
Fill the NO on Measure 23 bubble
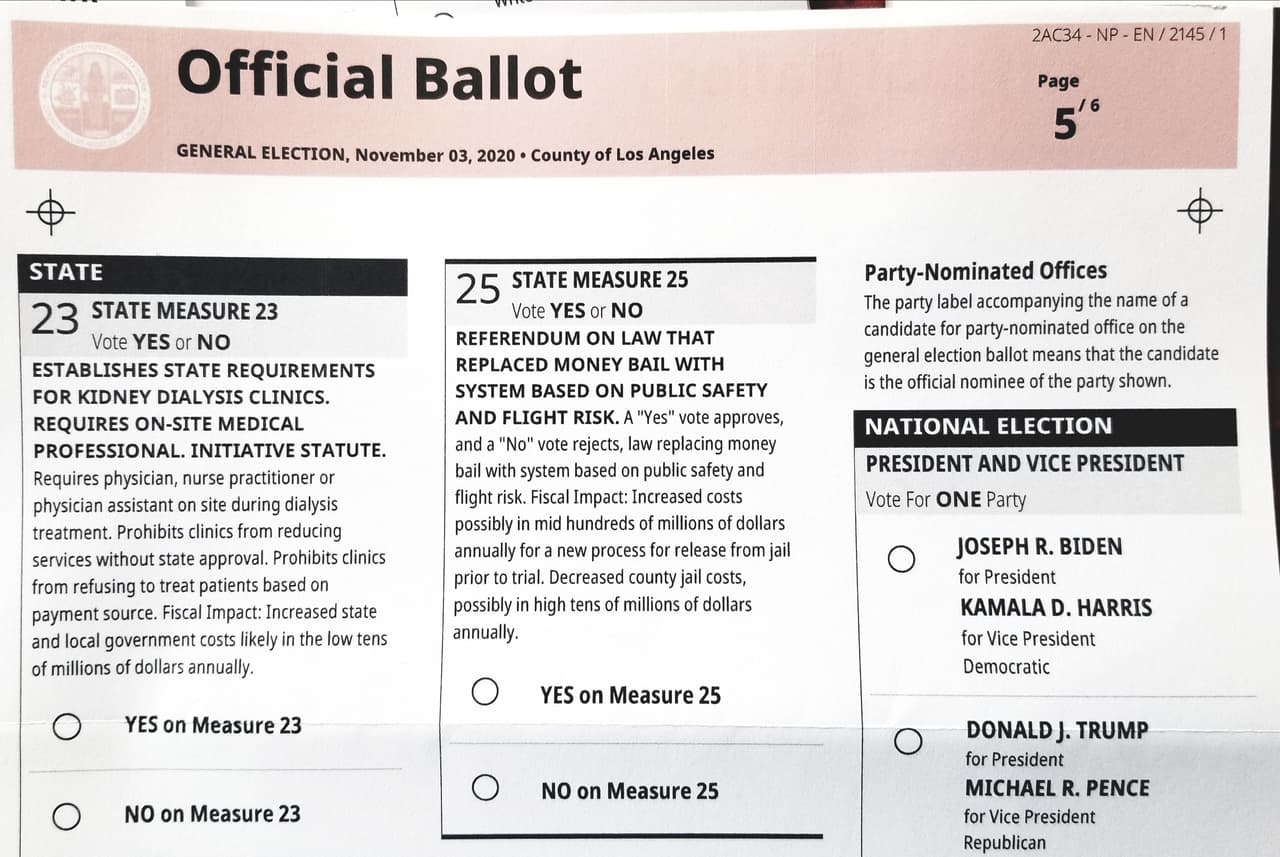[x=67, y=816]
